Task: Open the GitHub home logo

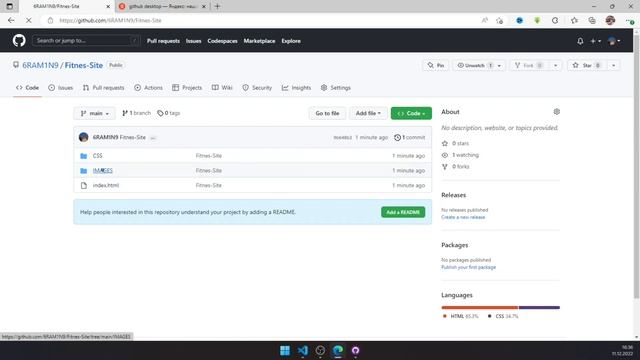Action: (19, 40)
